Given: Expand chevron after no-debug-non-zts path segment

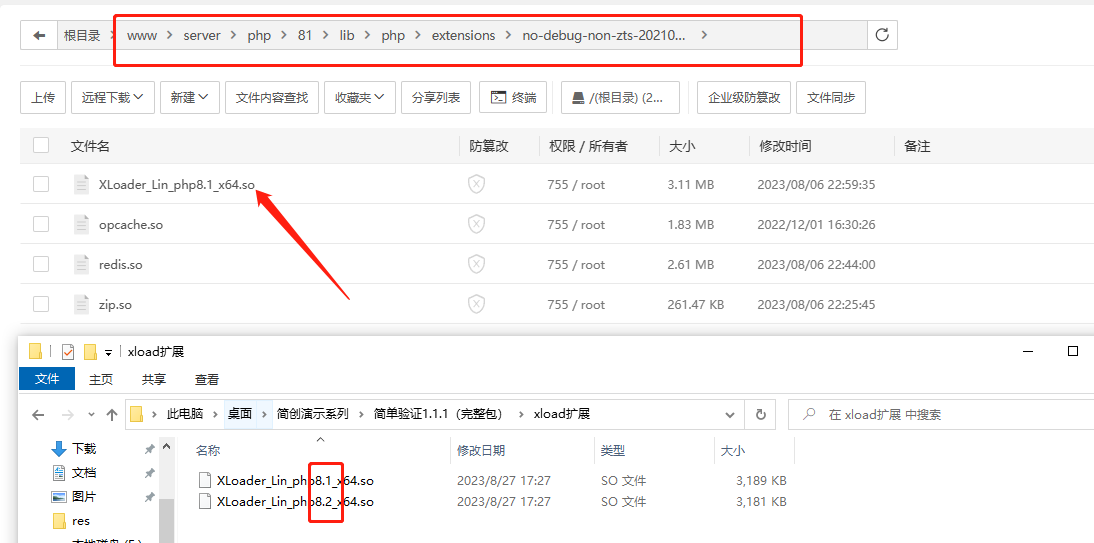Looking at the screenshot, I should click(704, 35).
